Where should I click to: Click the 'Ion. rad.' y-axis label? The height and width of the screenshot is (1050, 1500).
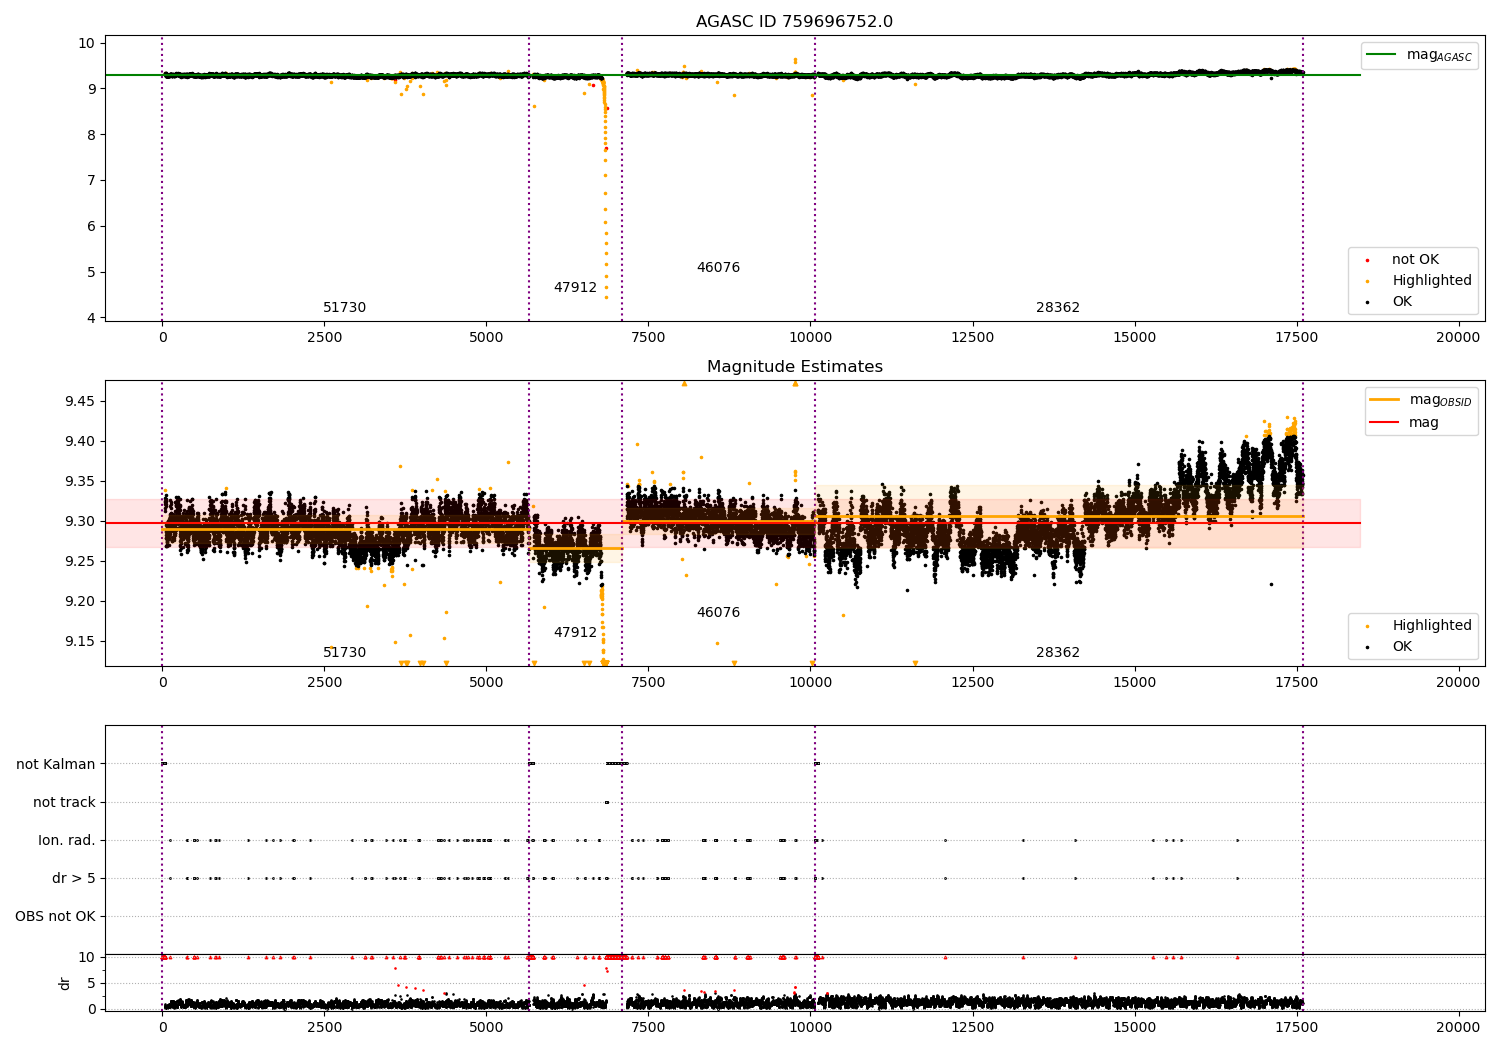67,840
